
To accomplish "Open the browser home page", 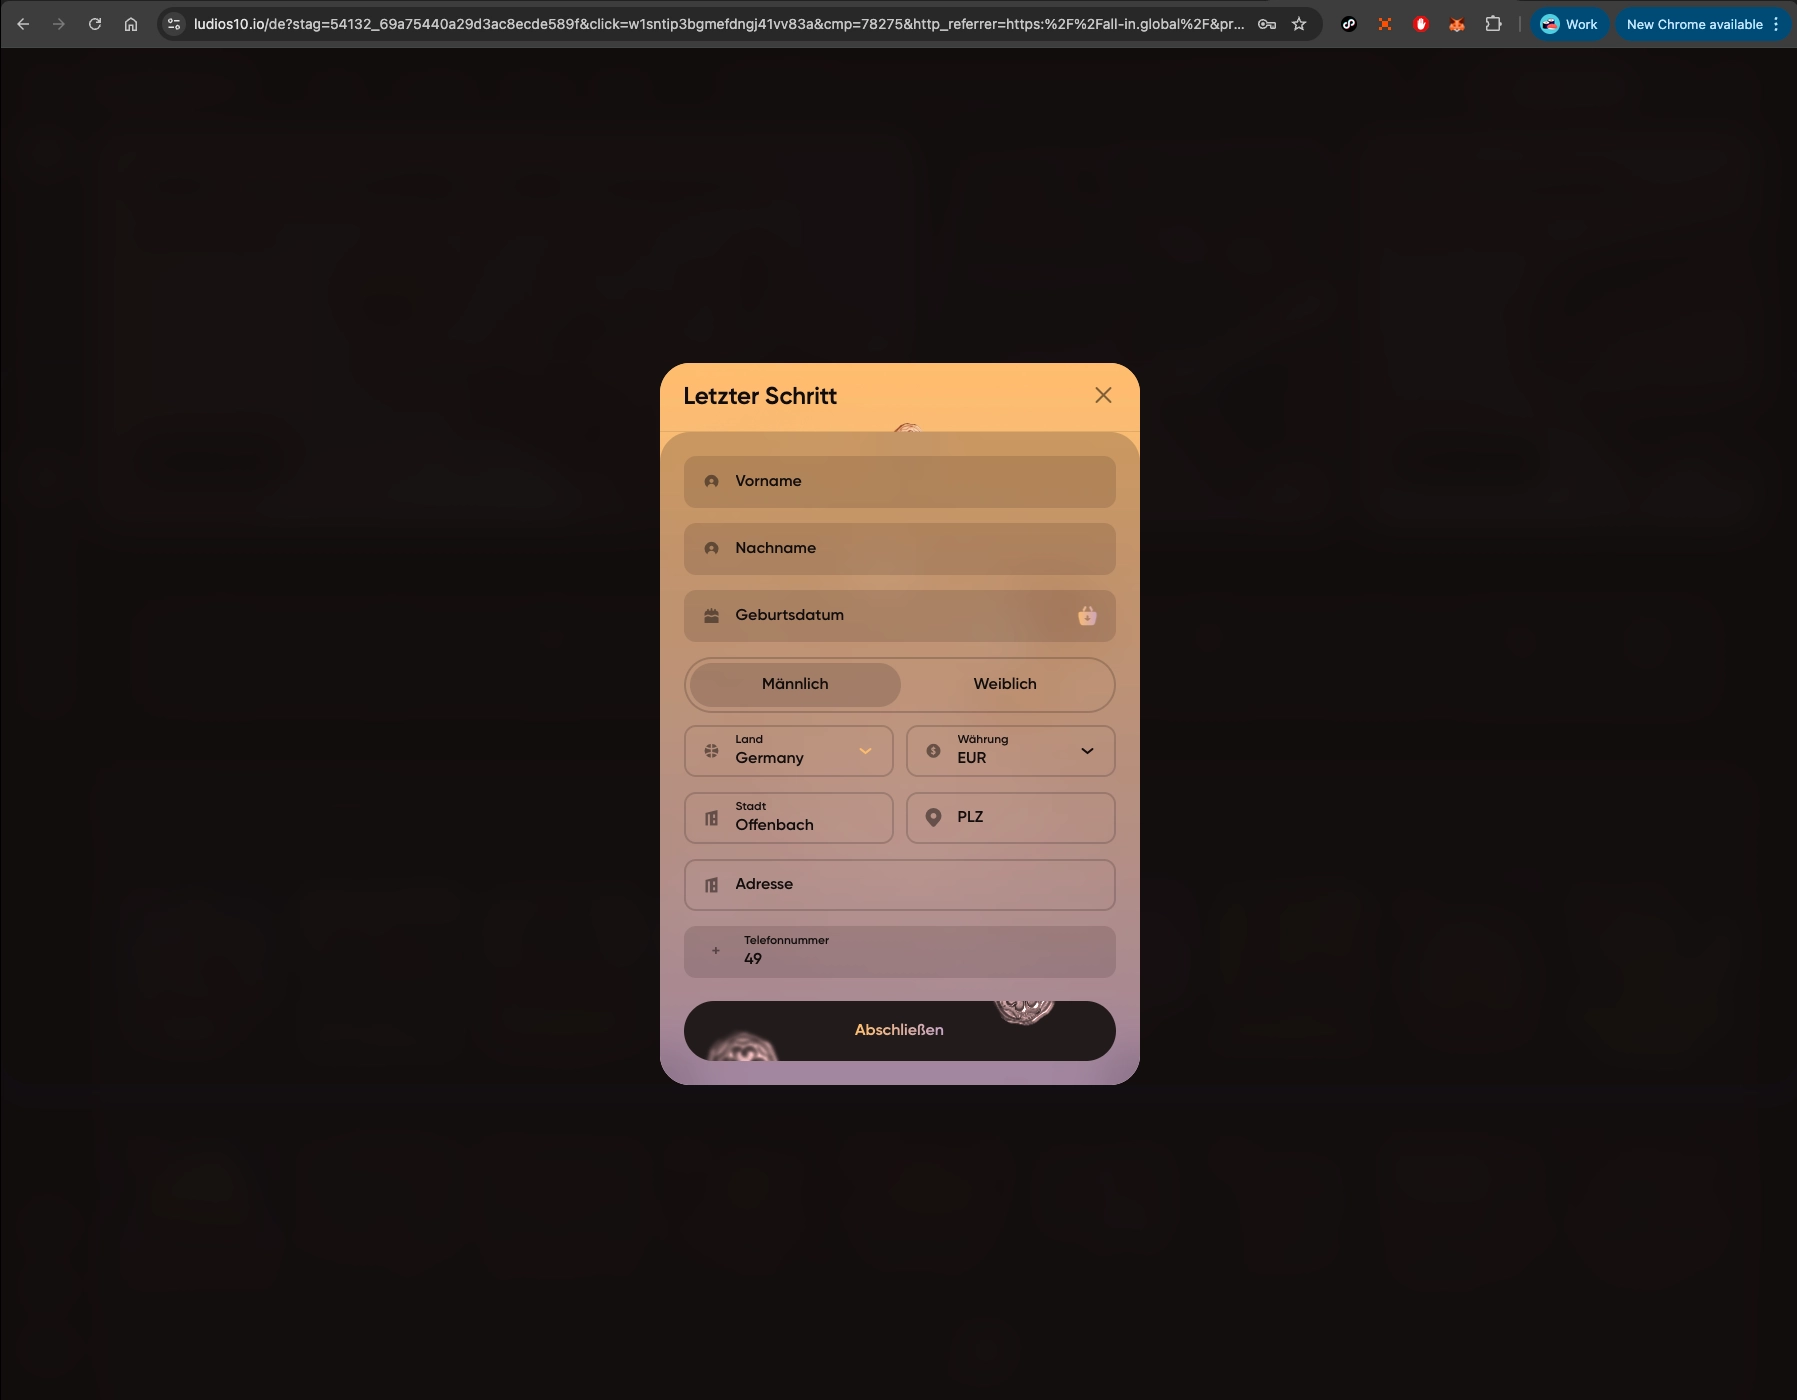I will (x=131, y=24).
